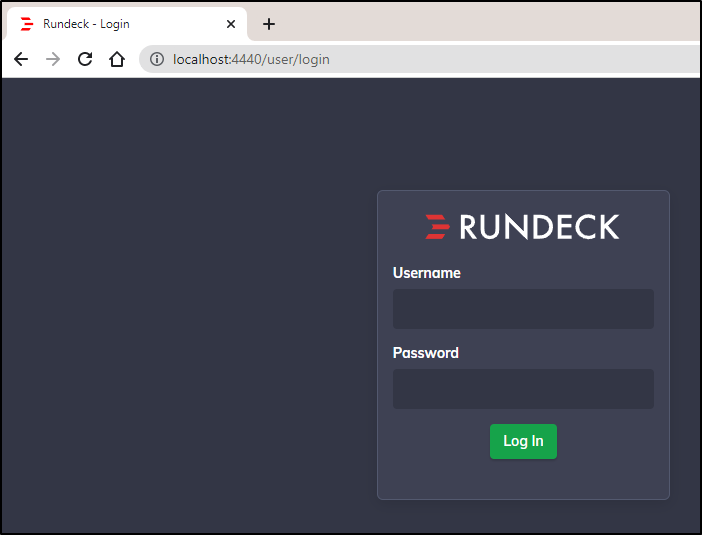Click into the Username field

click(x=523, y=309)
